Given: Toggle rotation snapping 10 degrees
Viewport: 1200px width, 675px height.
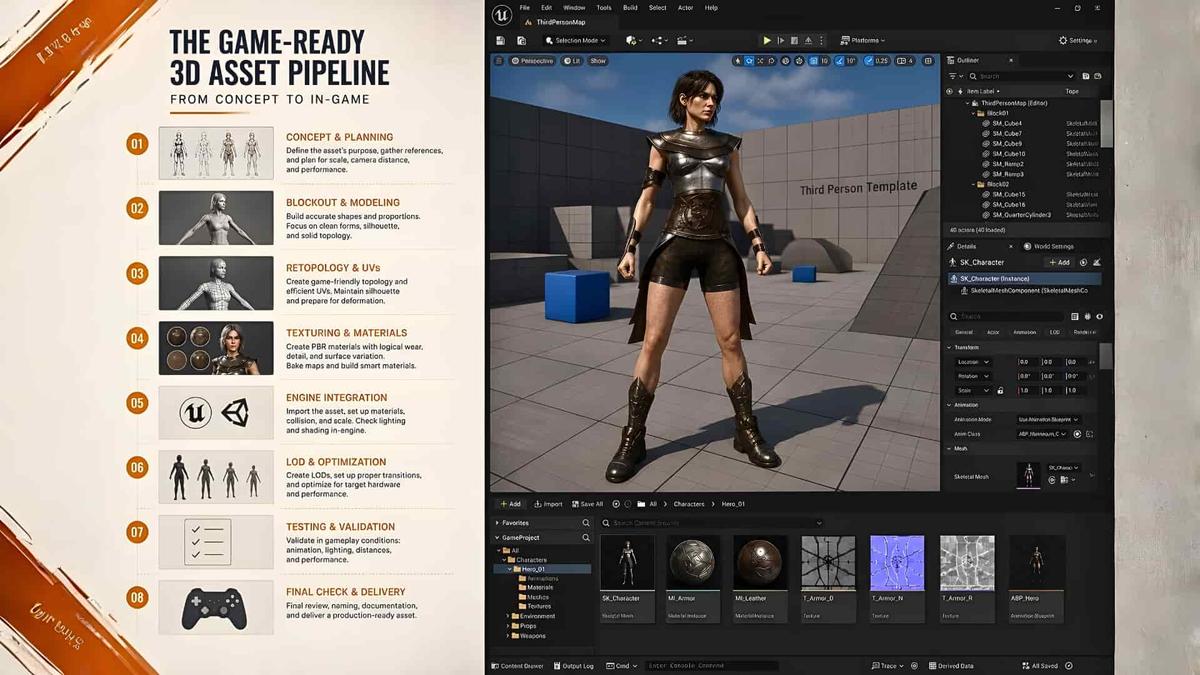Looking at the screenshot, I should click(x=846, y=61).
